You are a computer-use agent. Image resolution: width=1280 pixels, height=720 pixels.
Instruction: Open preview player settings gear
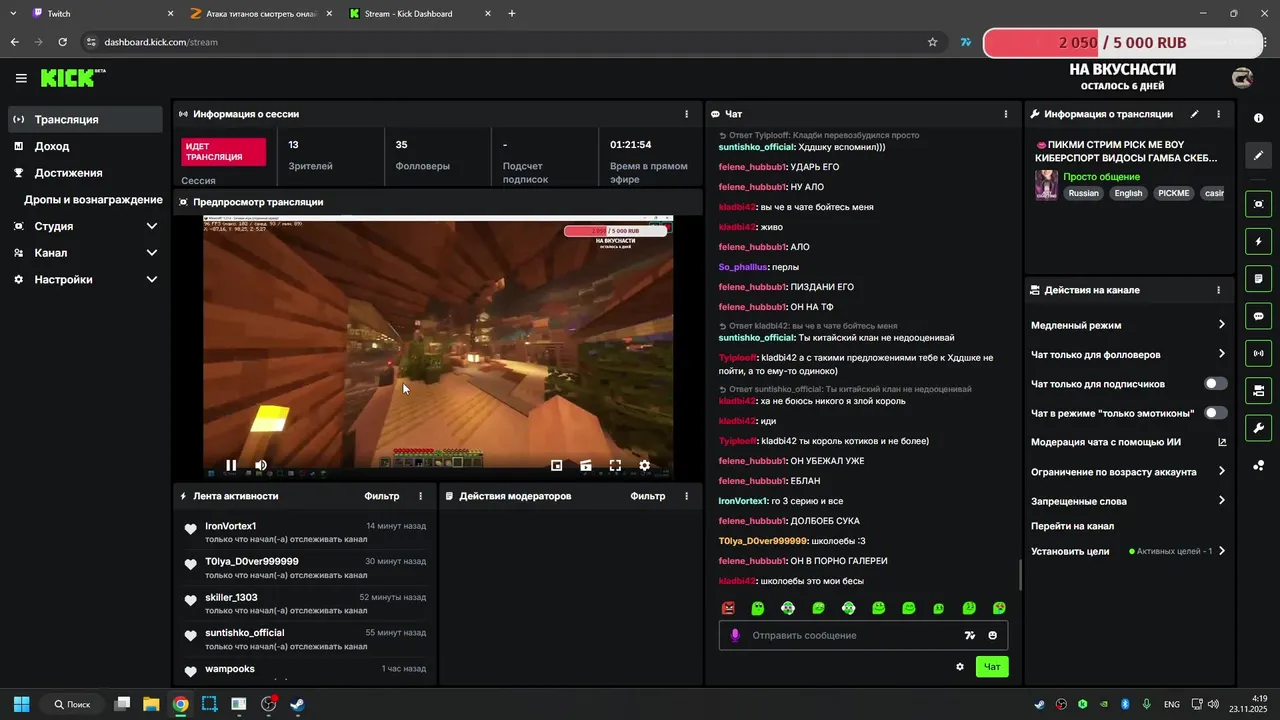pos(644,465)
